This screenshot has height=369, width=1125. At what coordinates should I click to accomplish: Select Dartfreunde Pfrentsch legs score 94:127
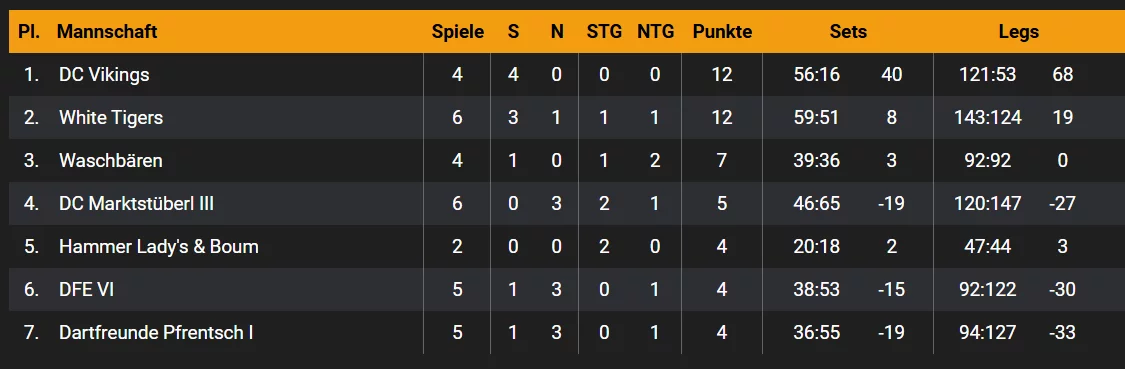click(987, 333)
